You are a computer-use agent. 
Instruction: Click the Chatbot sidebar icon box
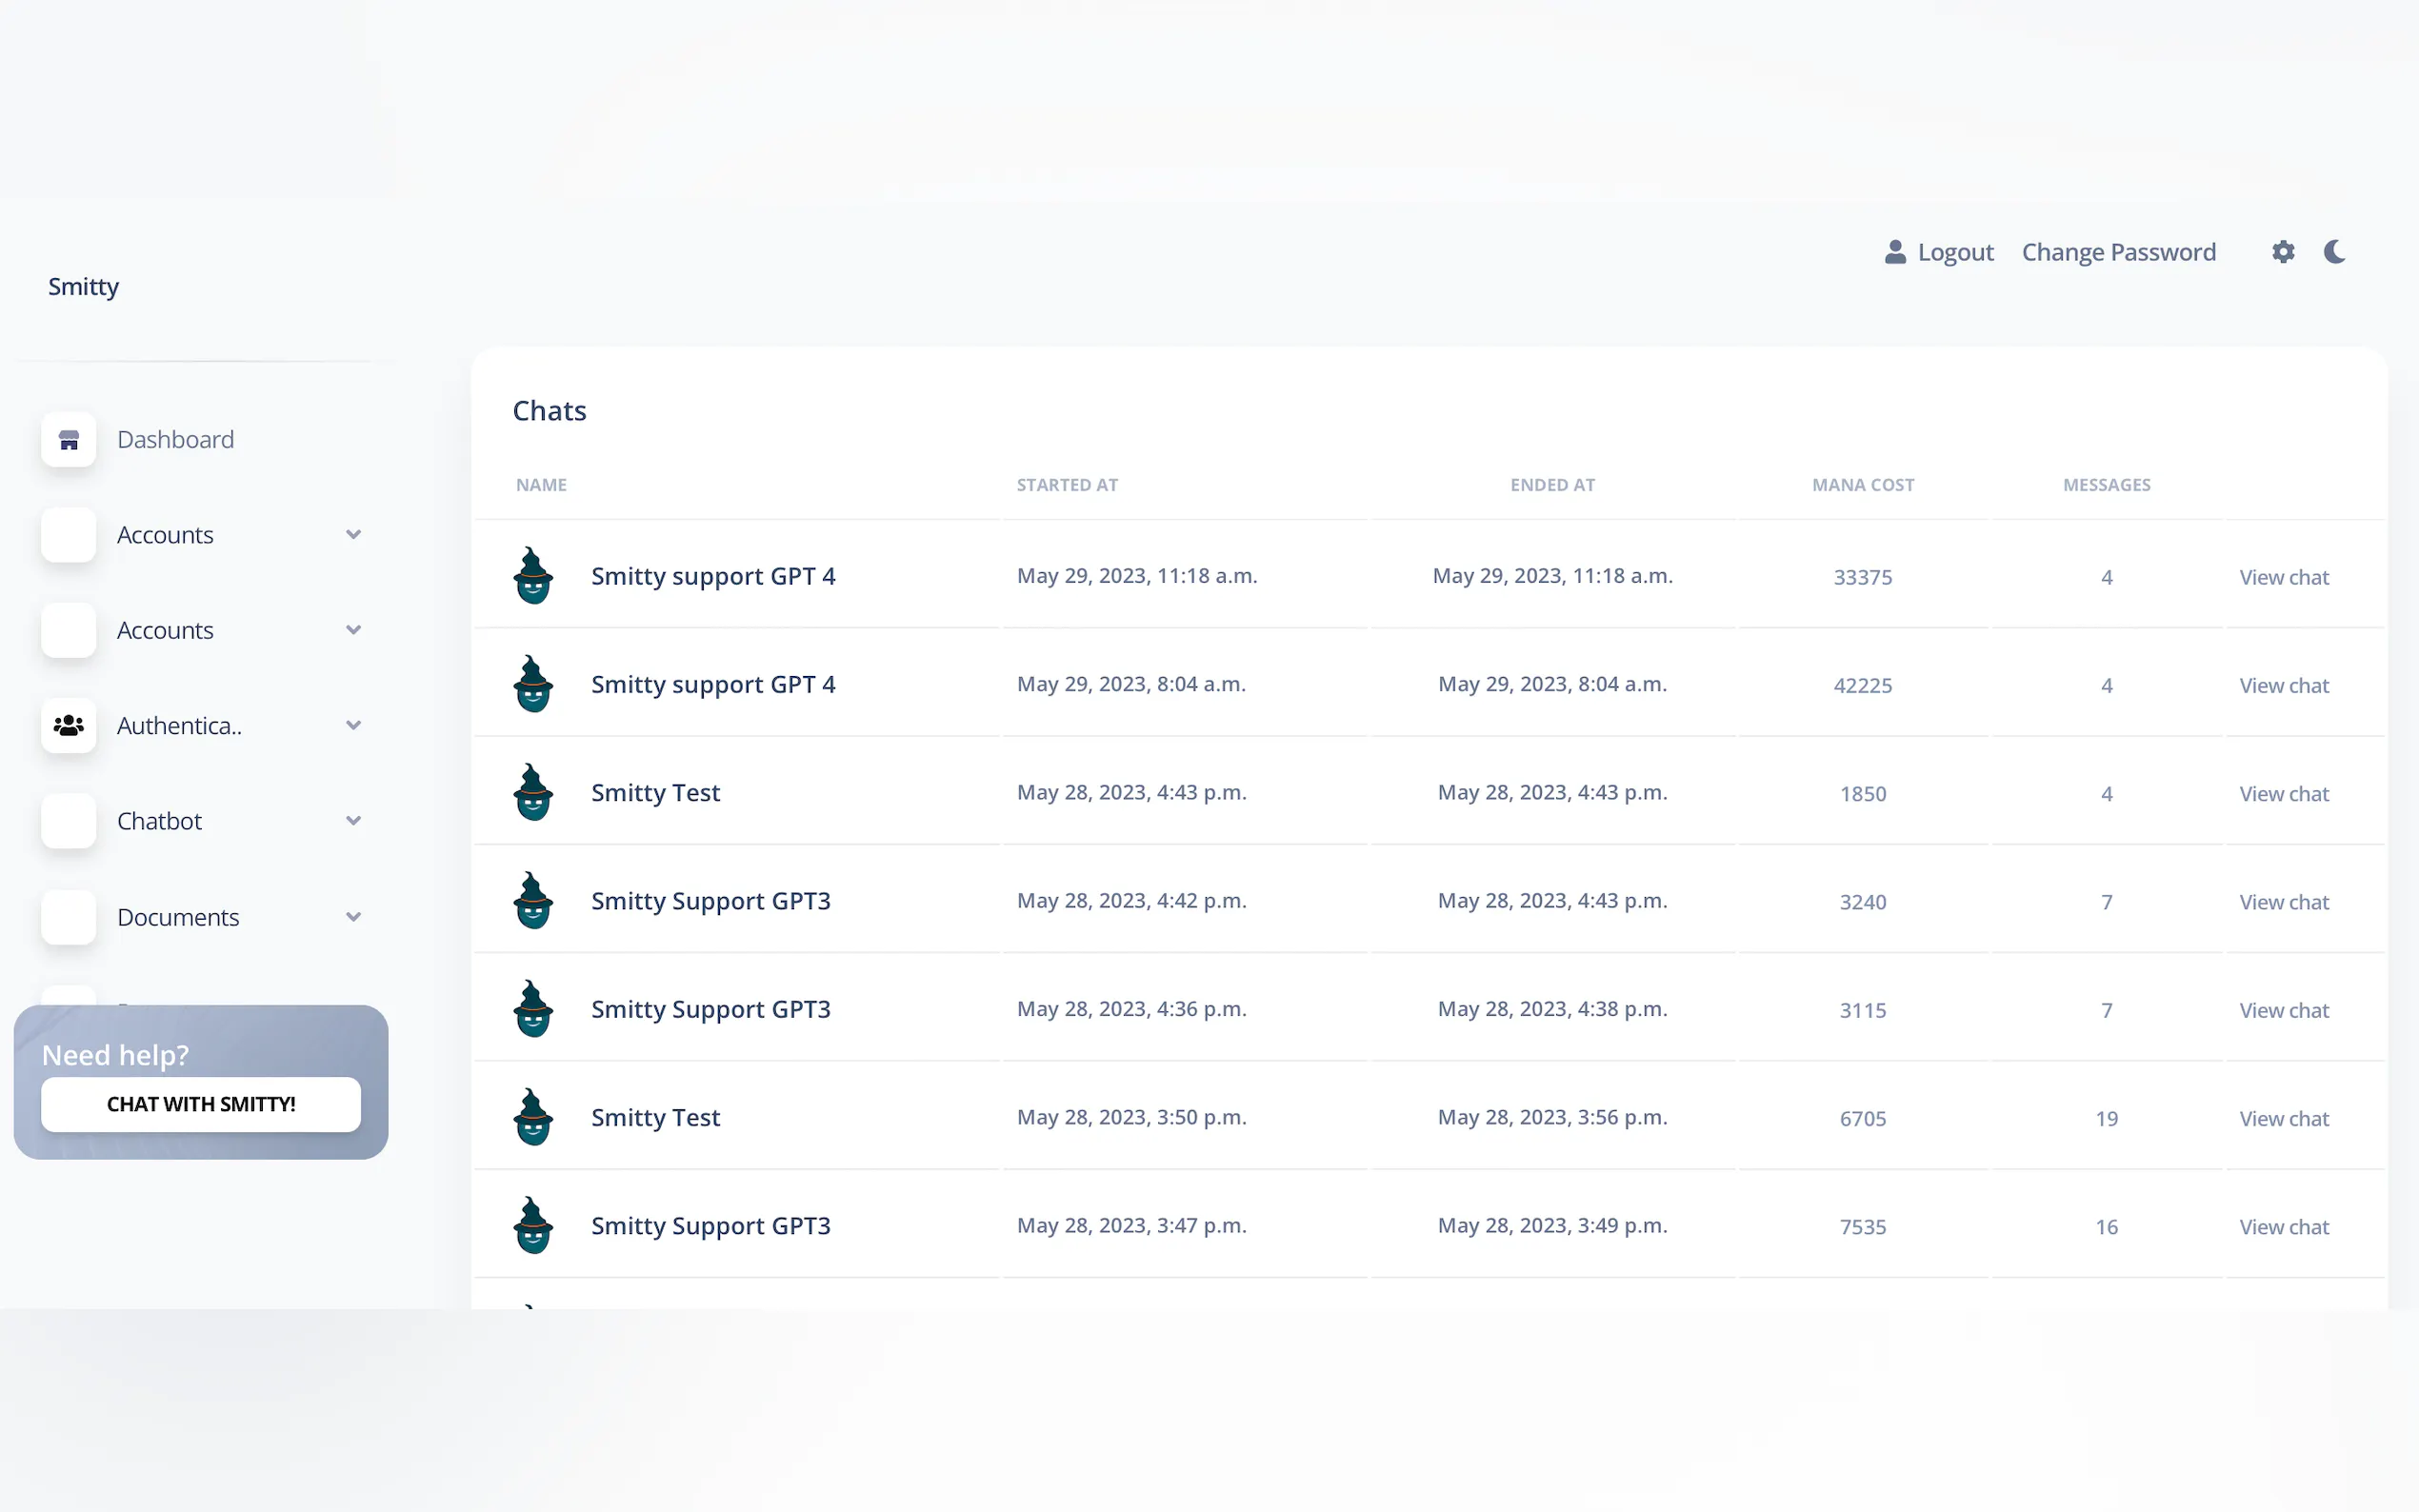68,821
